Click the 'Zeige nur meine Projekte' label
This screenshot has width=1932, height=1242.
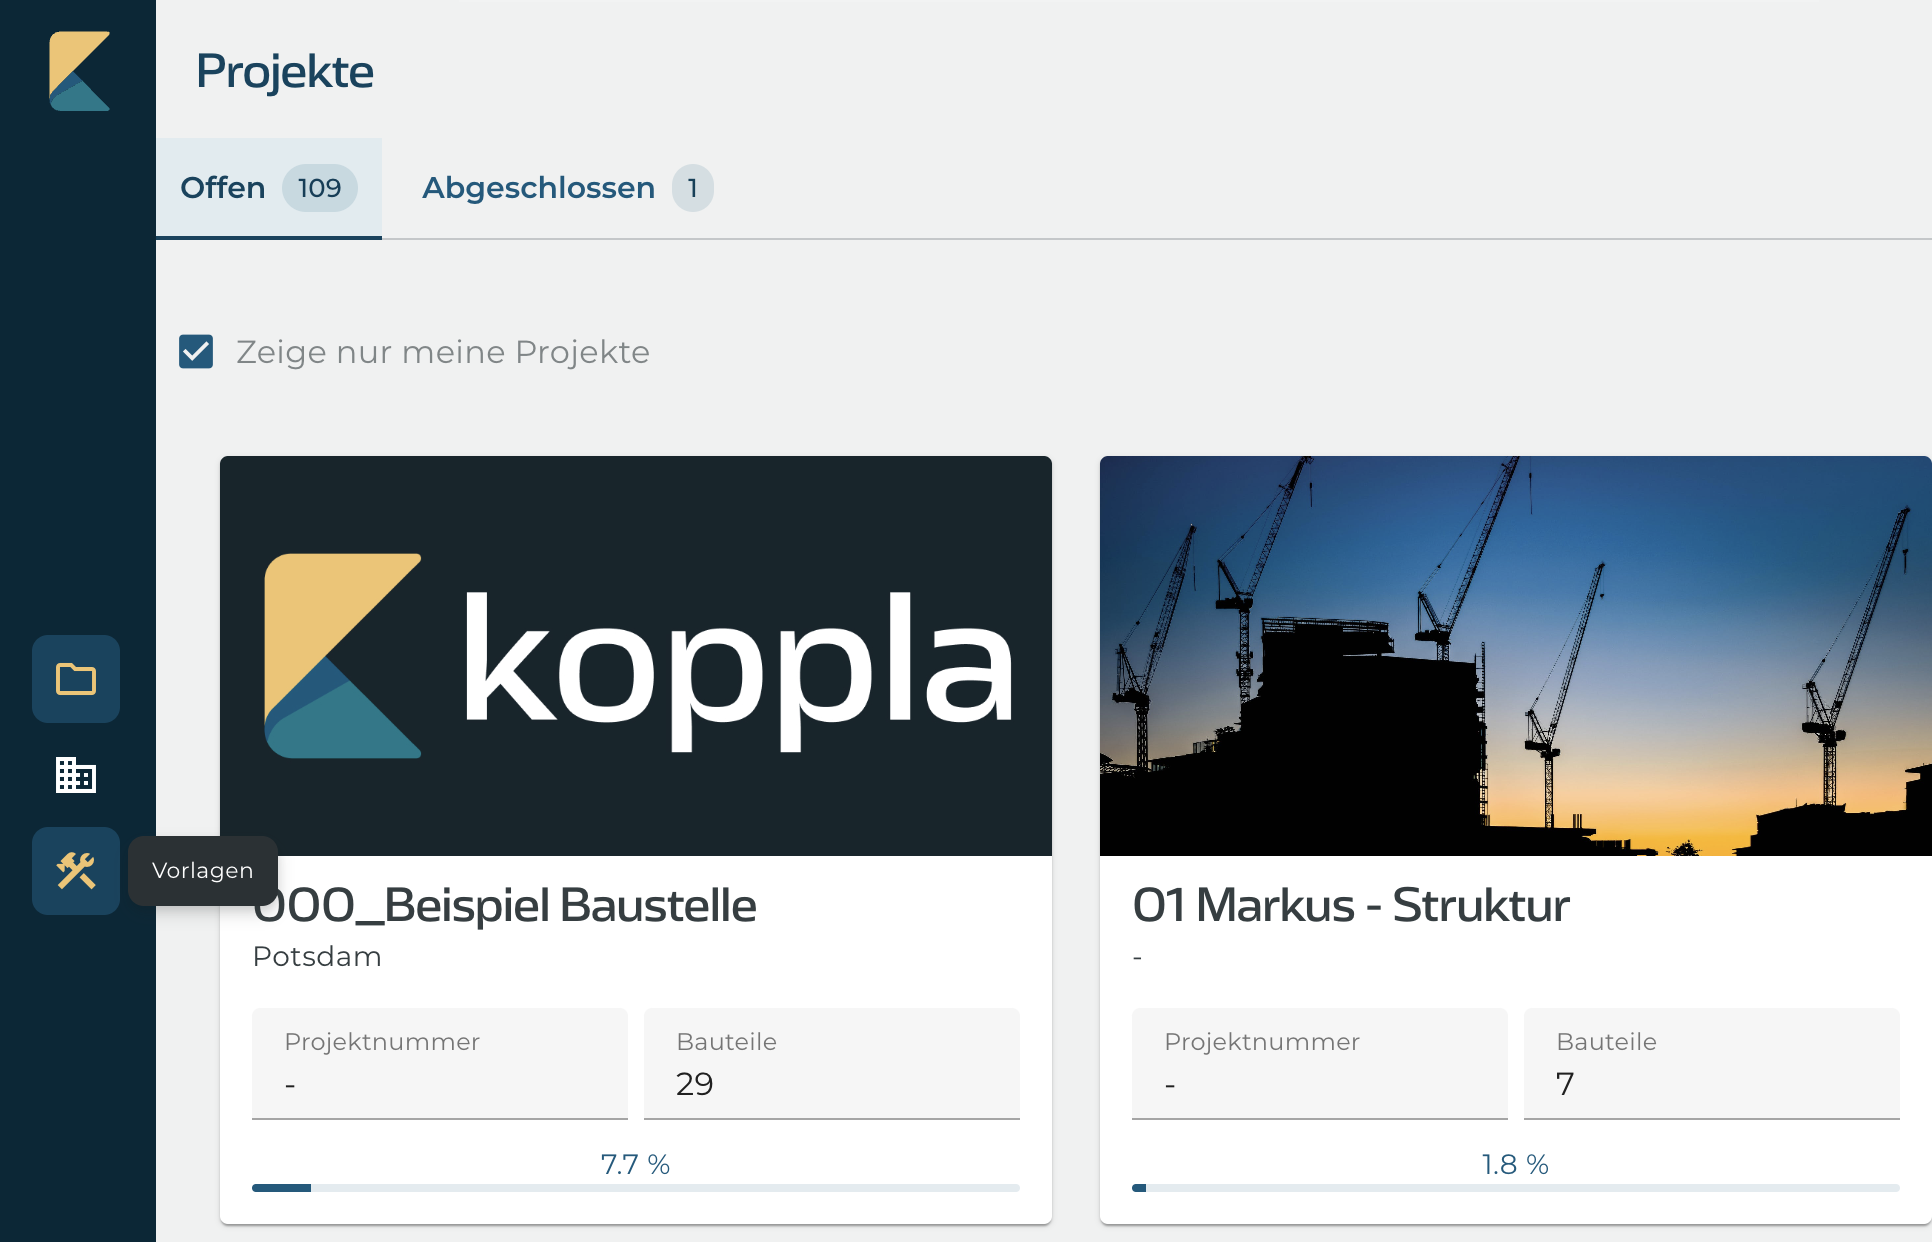click(x=443, y=352)
